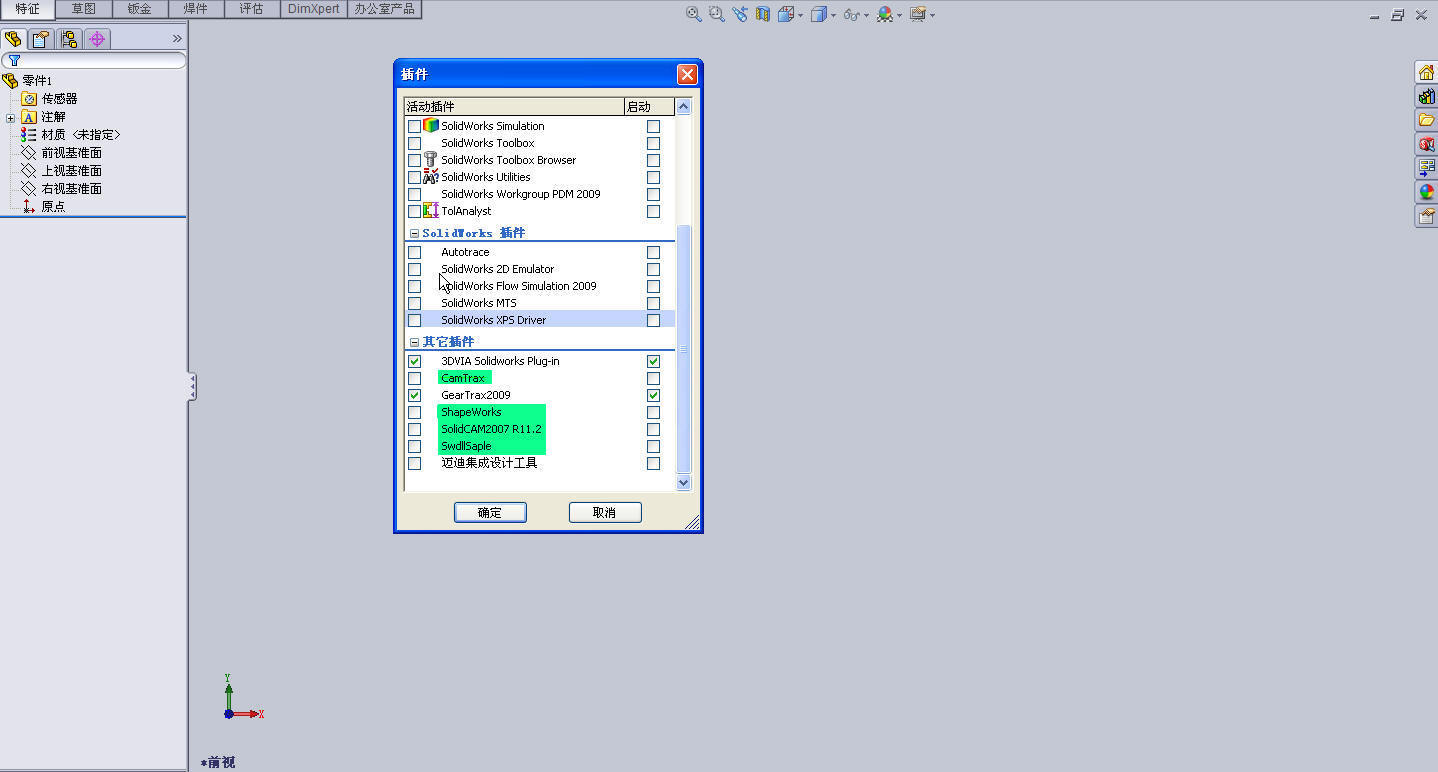The image size is (1438, 772).
Task: Click the Zoom to Area icon
Action: click(x=716, y=14)
